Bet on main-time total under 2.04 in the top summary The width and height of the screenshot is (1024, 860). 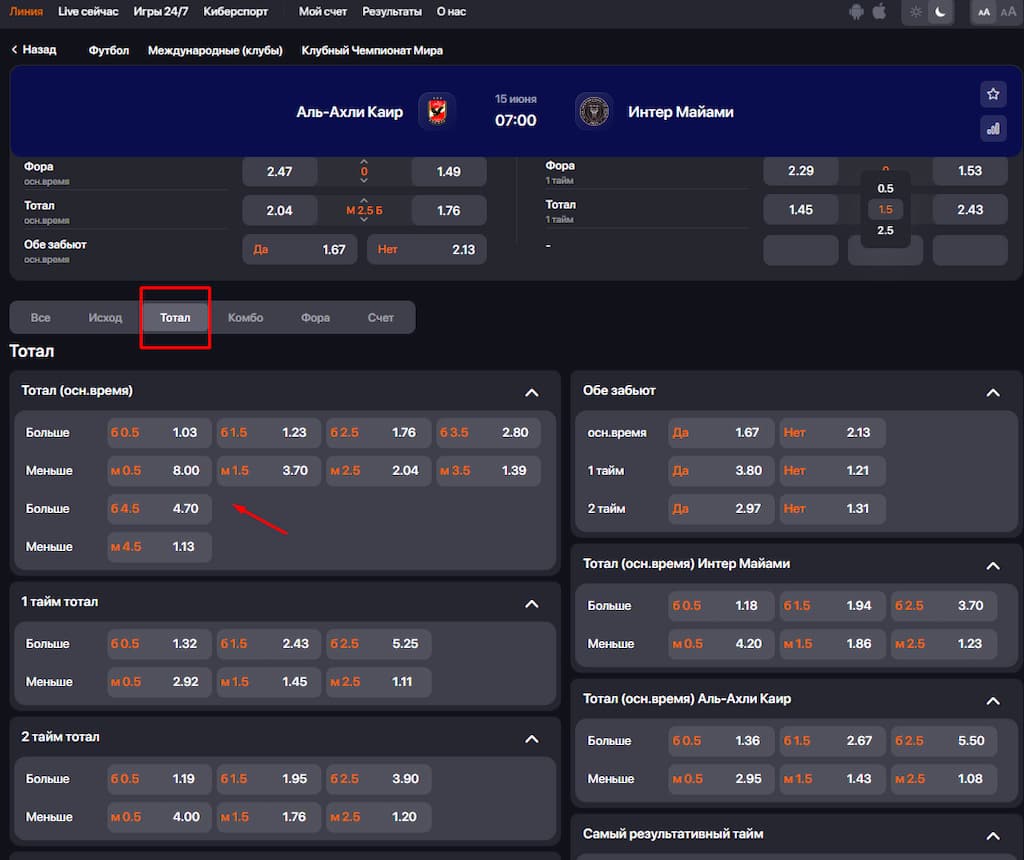280,210
